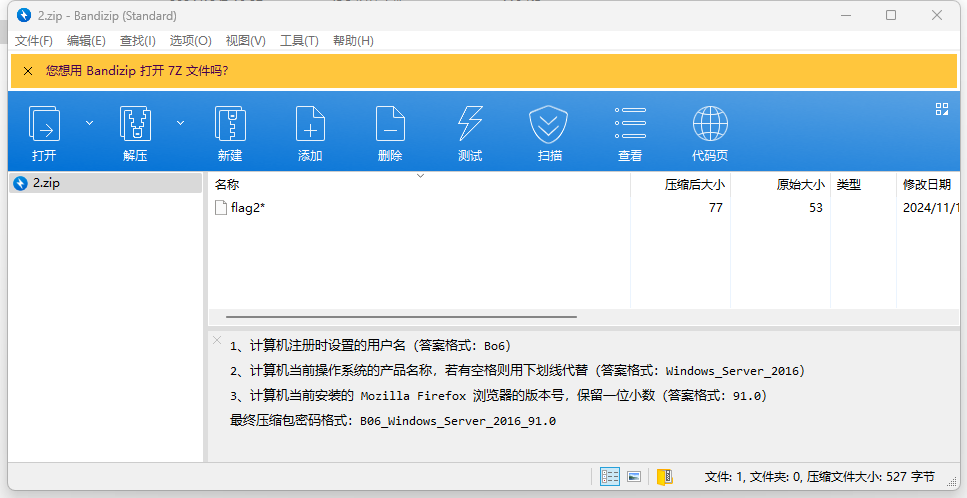Click the original size value 53
Screen dimensions: 967x498
(x=816, y=208)
